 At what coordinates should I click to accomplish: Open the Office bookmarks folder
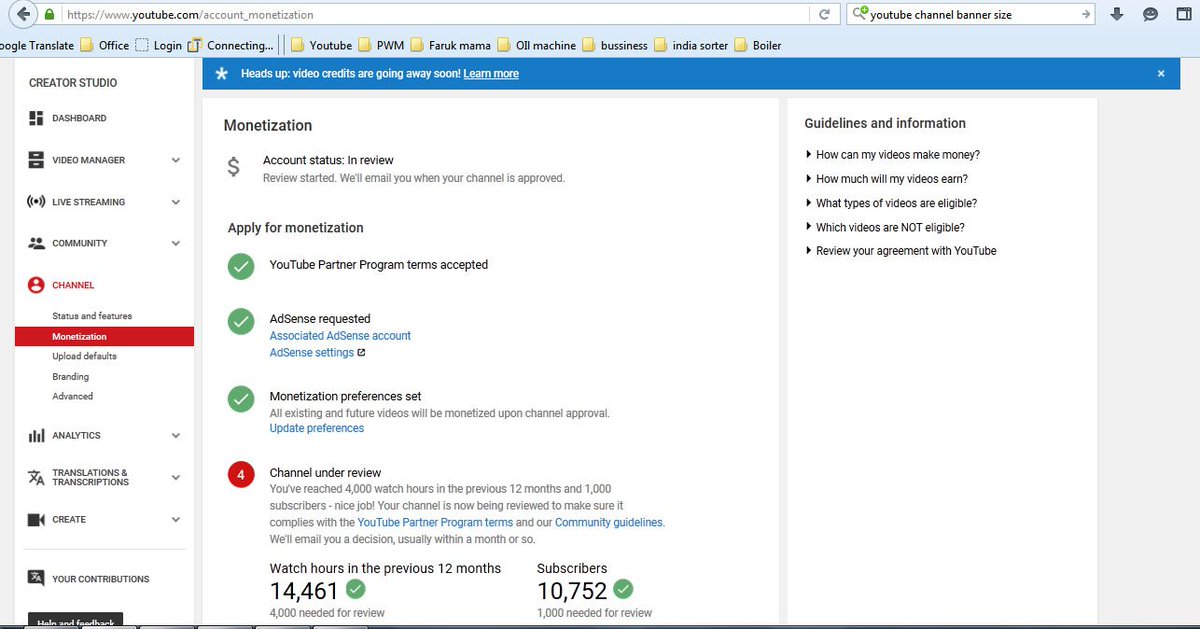point(104,45)
